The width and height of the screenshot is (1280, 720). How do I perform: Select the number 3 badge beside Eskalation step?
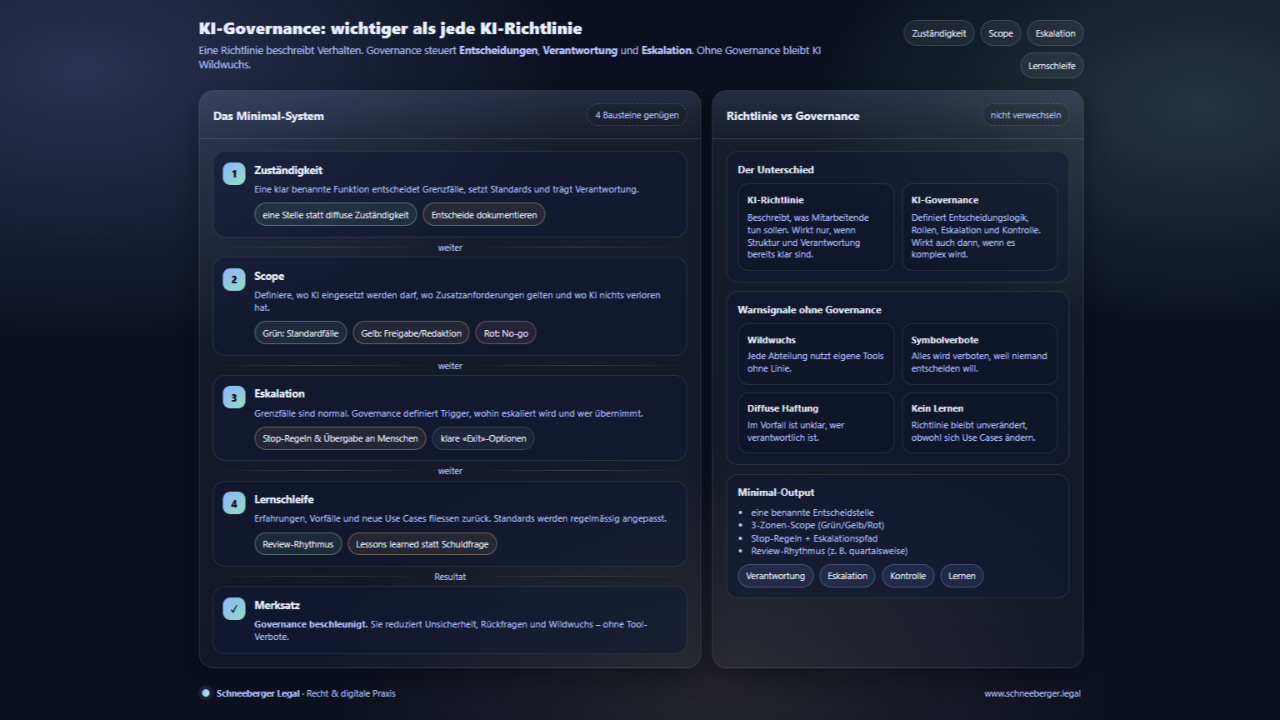pos(234,398)
